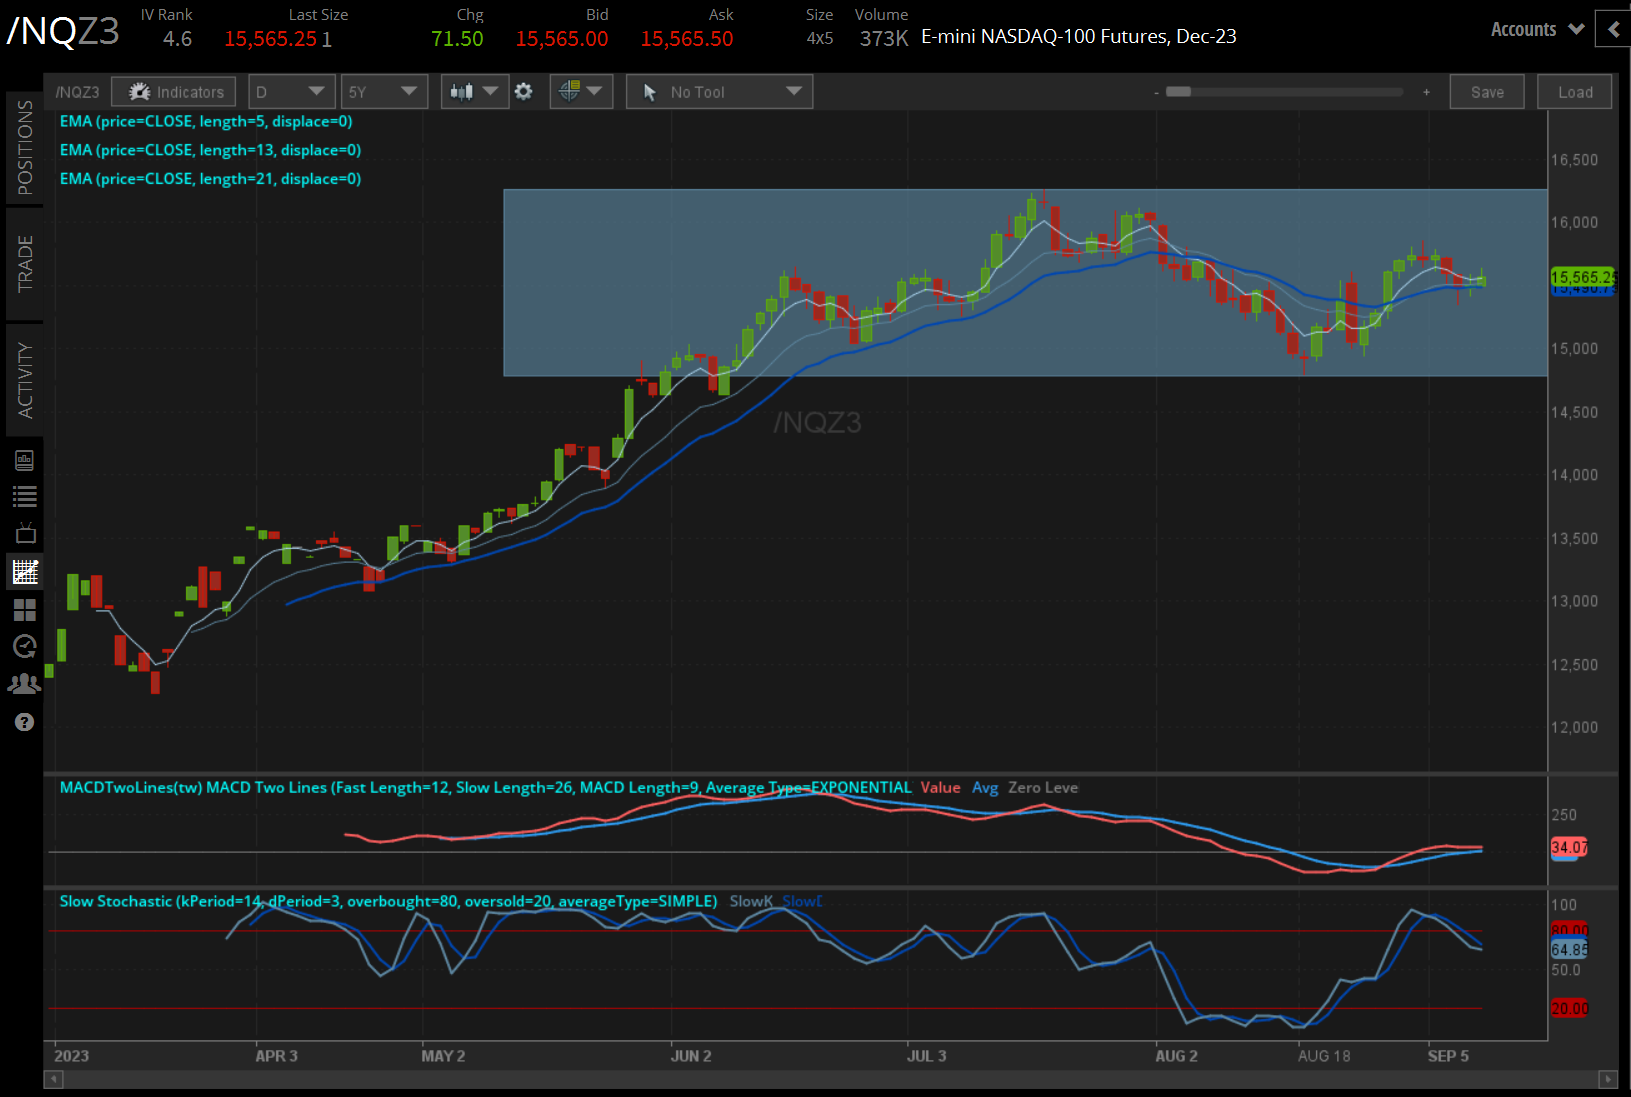Click the TV media icon in sidebar
The width and height of the screenshot is (1631, 1097).
pyautogui.click(x=25, y=533)
